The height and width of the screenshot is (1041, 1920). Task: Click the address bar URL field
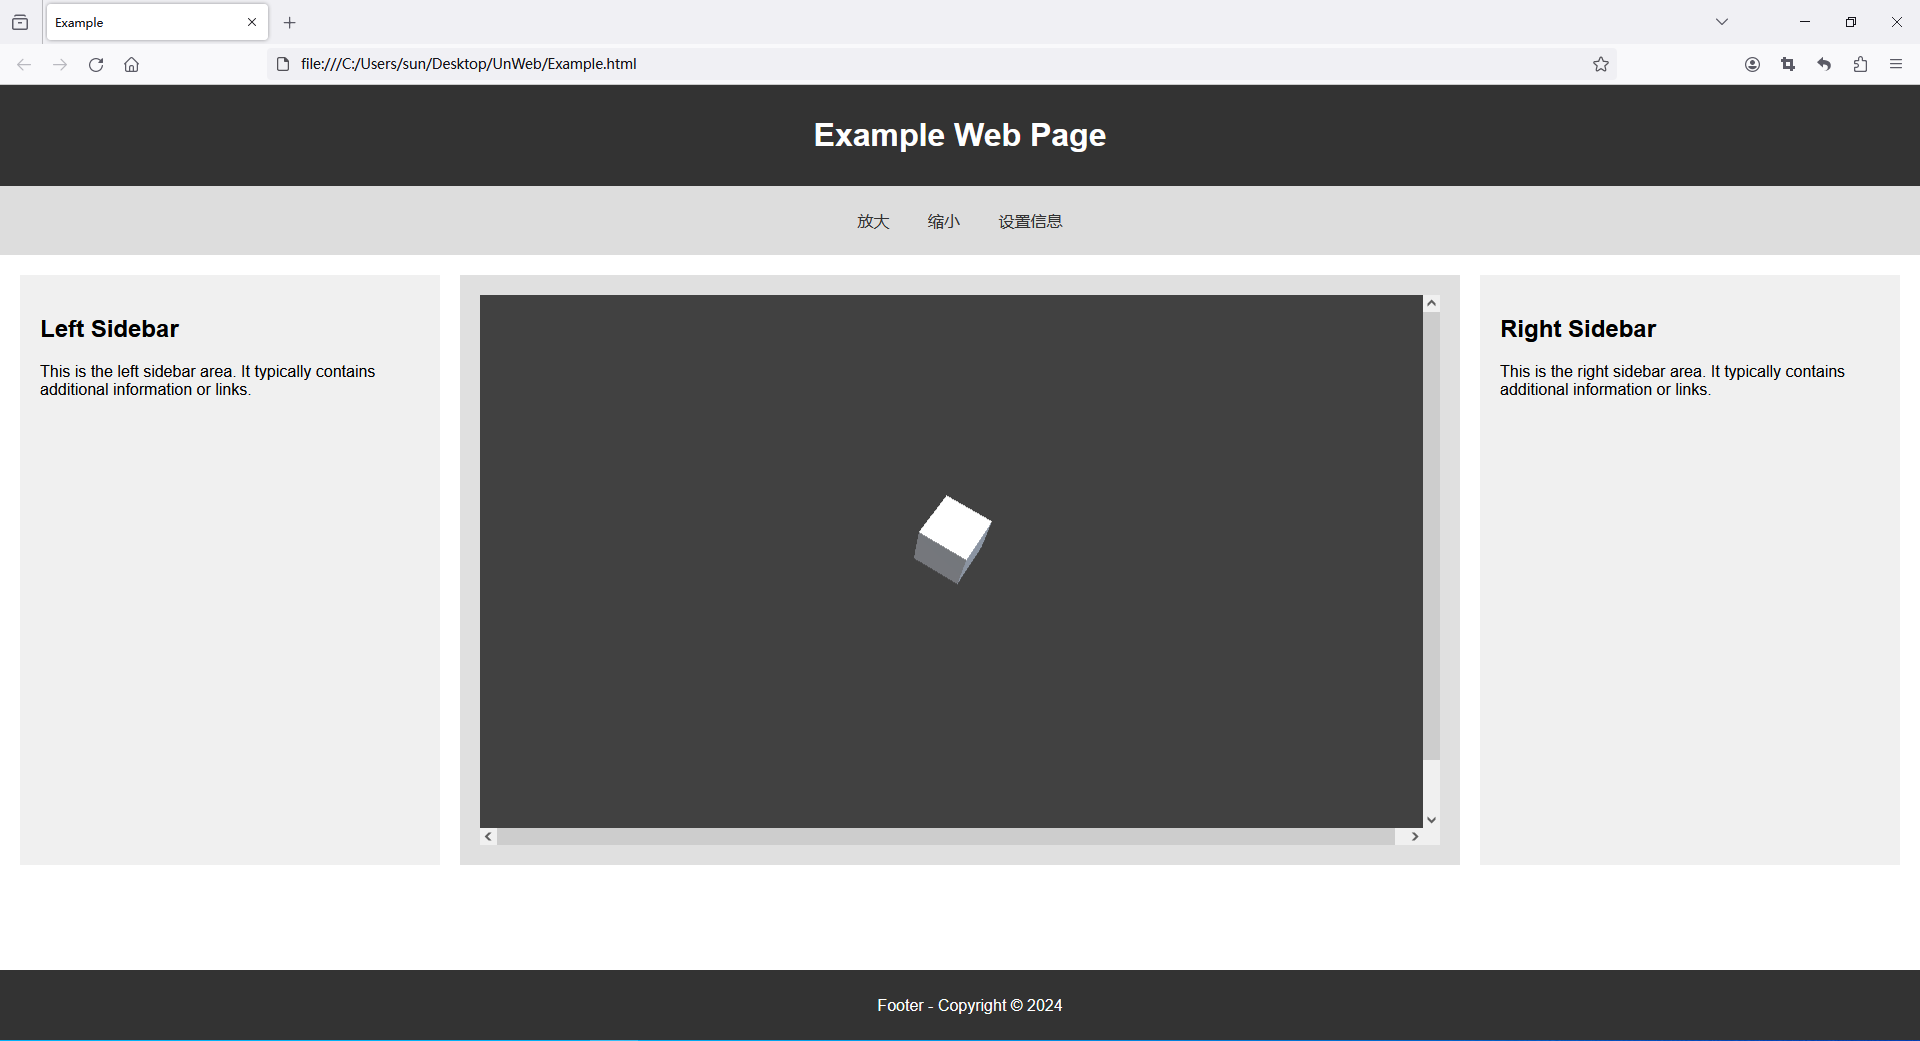tap(900, 64)
